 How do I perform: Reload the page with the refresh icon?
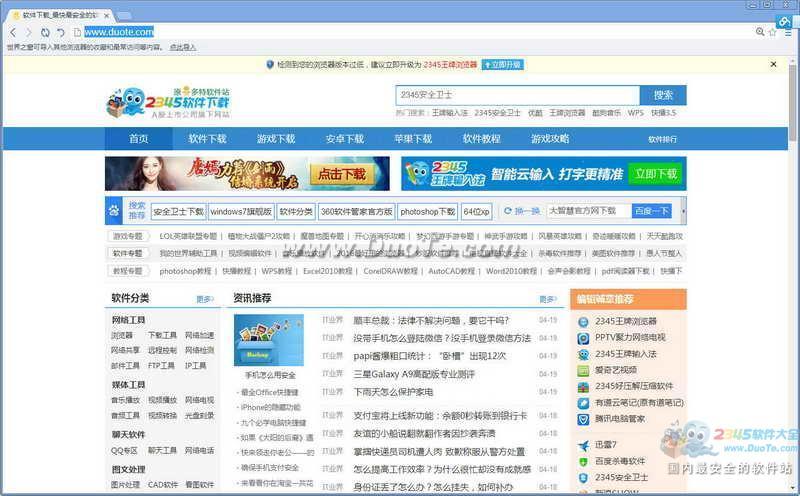[45, 33]
